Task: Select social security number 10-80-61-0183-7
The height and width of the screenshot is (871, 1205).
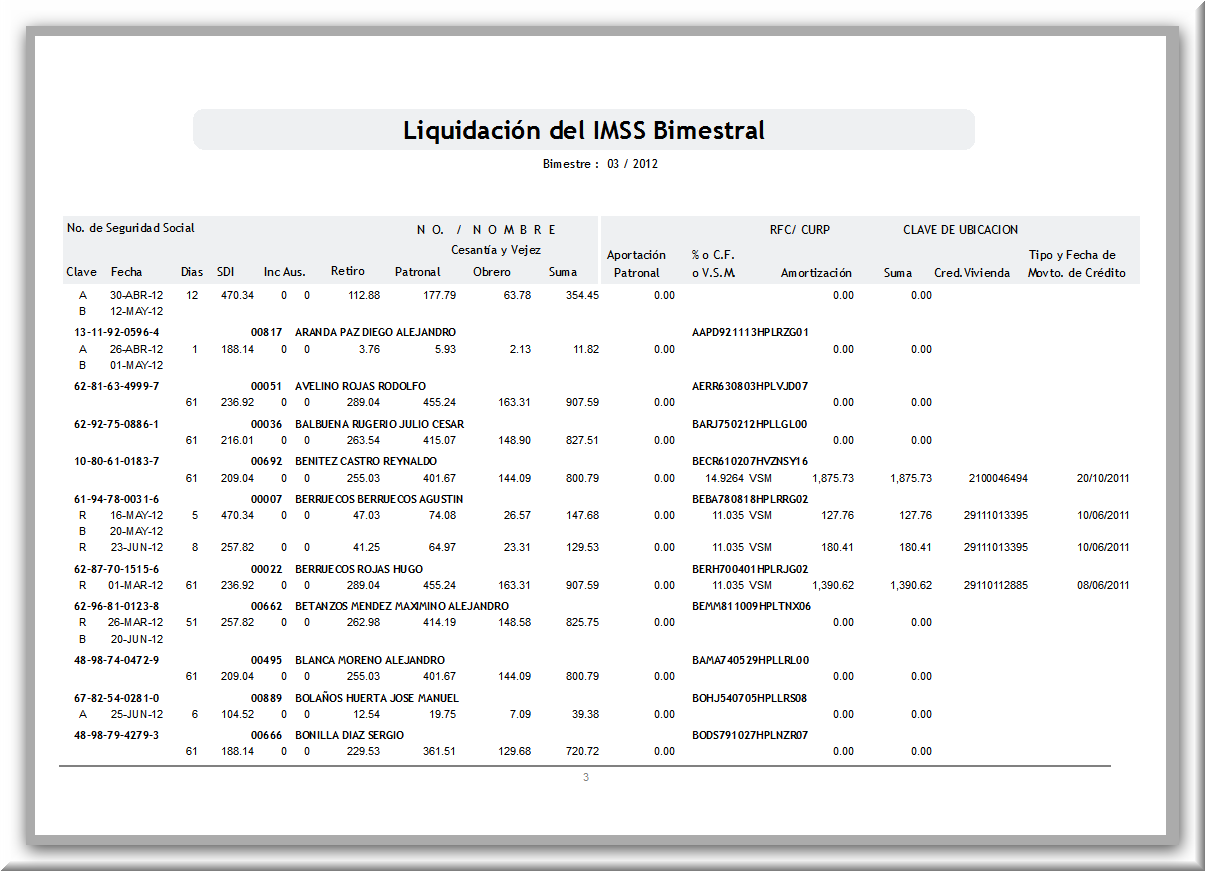Action: pos(116,461)
